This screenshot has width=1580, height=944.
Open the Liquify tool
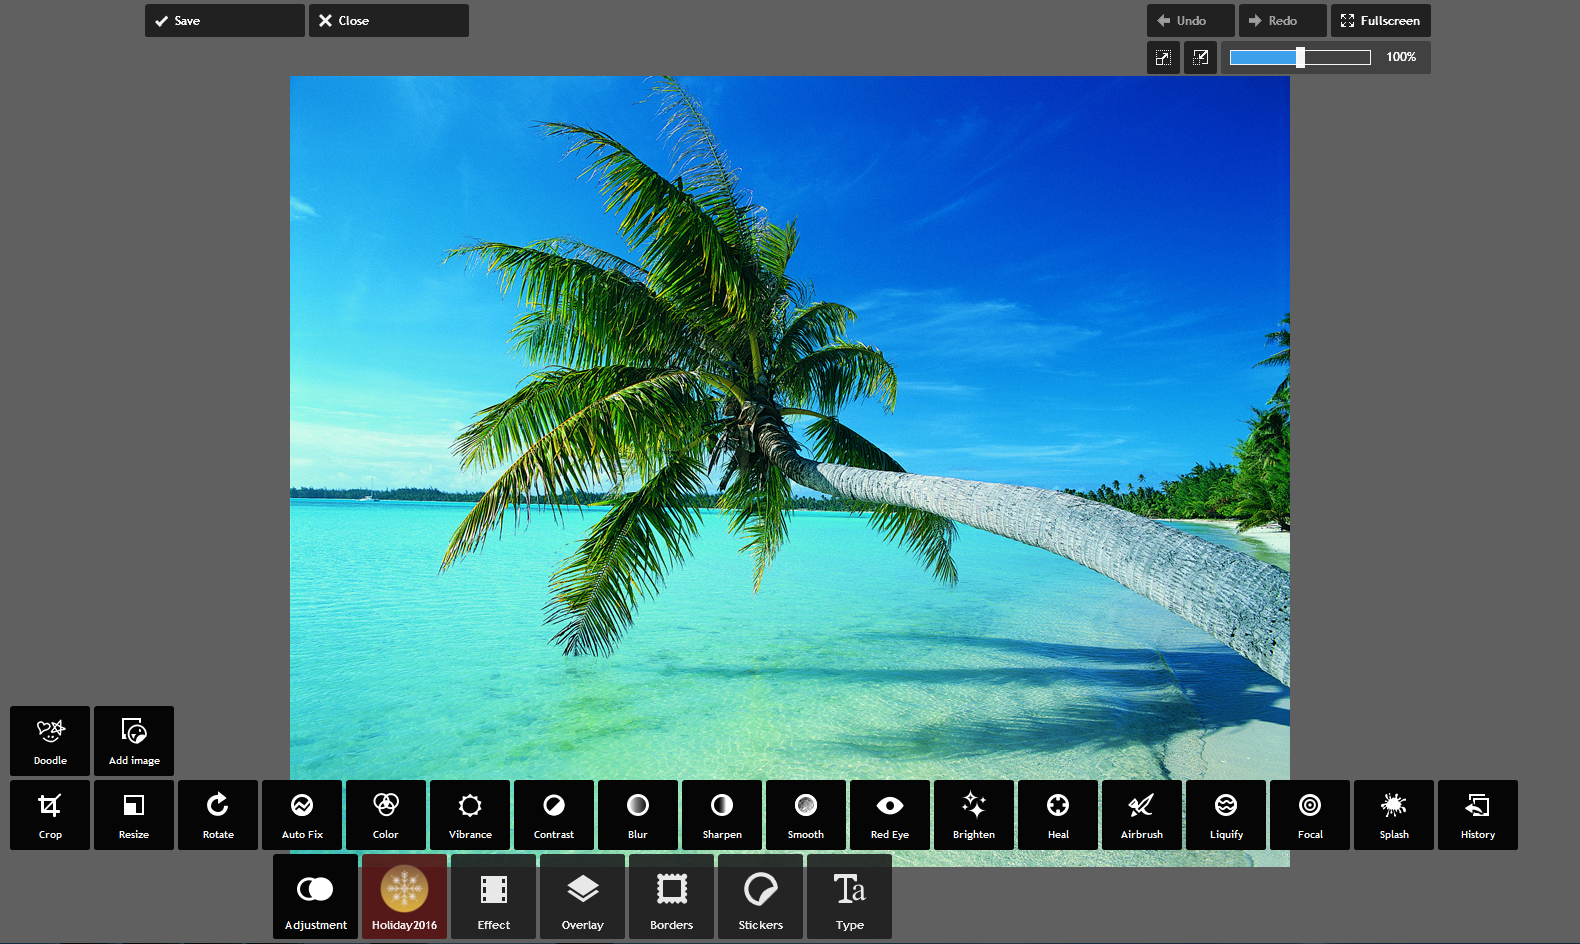point(1226,815)
